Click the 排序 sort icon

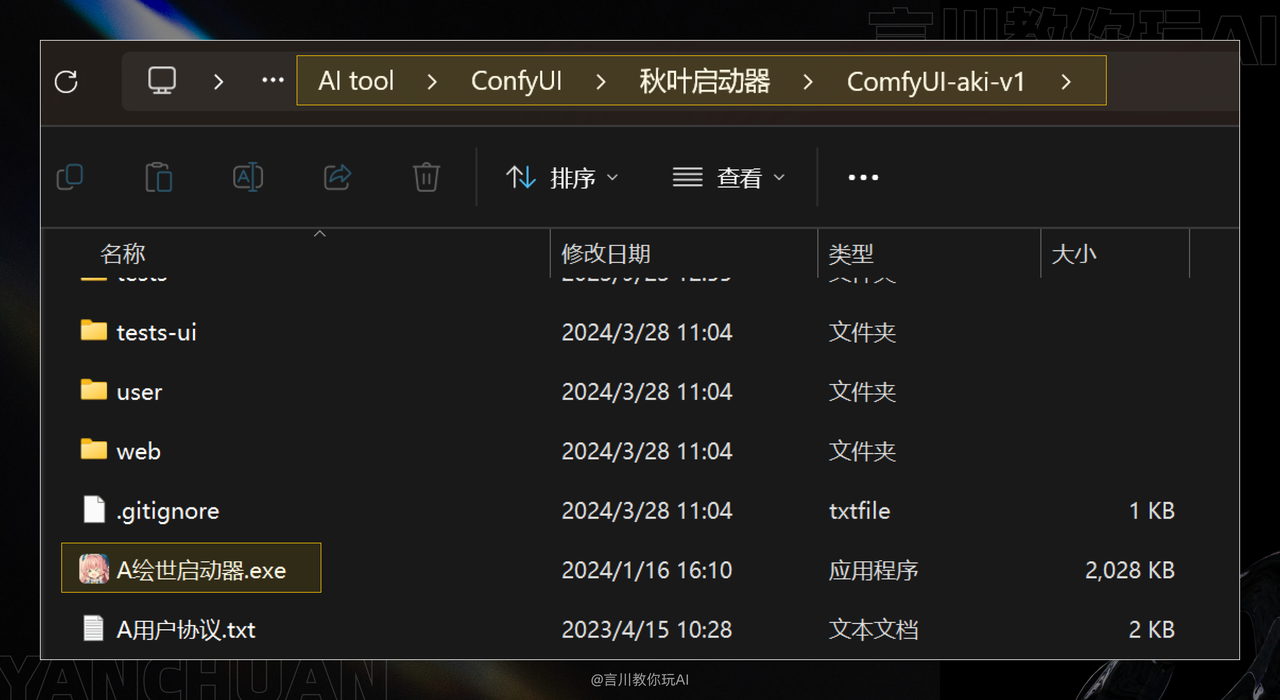(x=521, y=177)
